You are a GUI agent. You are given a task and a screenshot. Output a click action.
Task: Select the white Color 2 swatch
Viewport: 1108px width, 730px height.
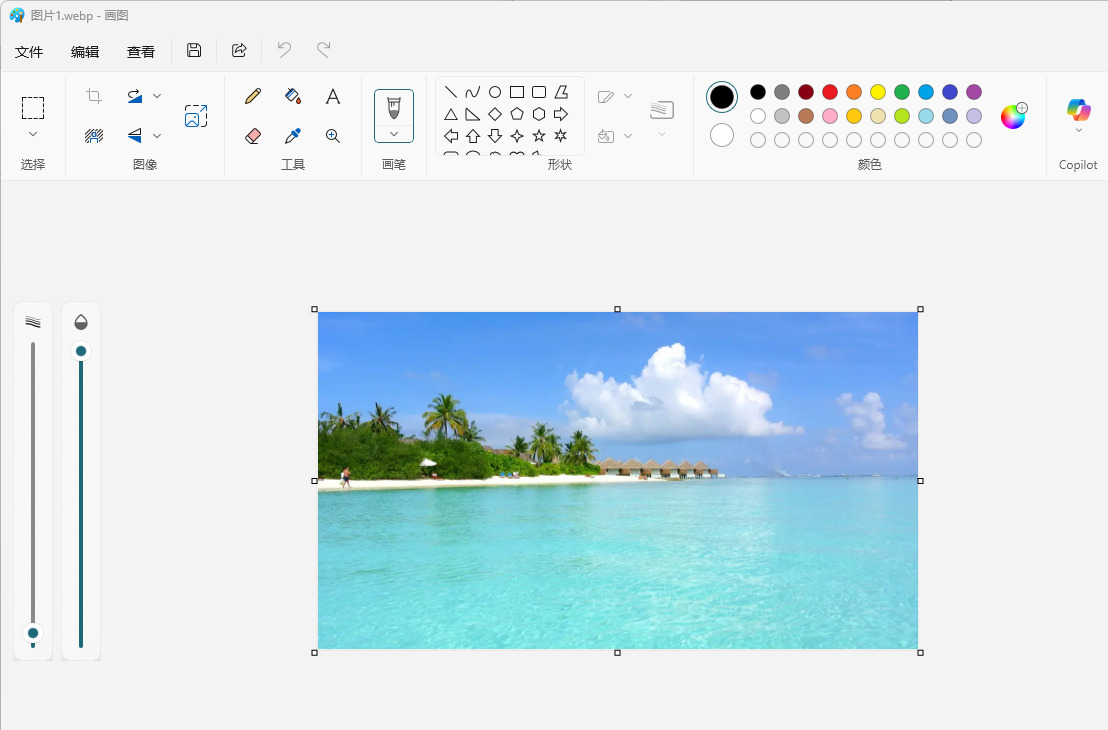[721, 135]
